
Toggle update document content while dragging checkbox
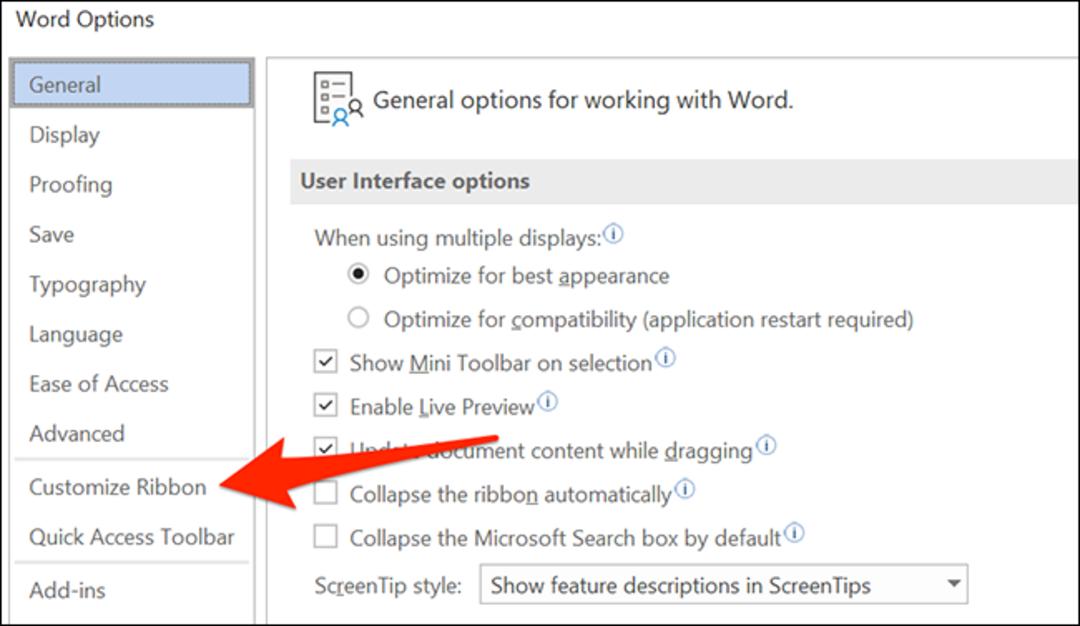326,448
